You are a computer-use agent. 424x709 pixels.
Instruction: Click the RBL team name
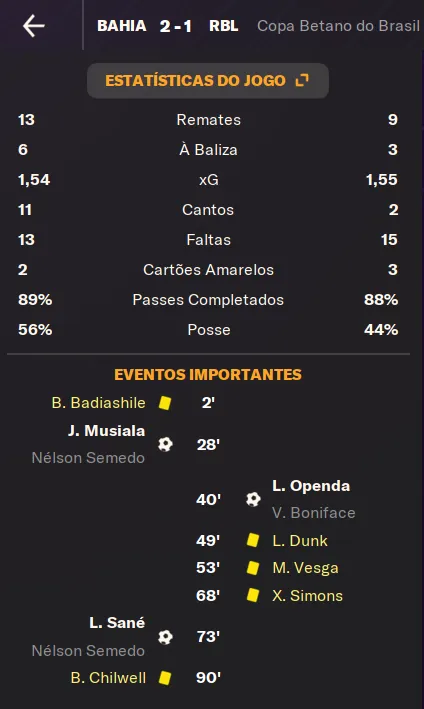click(224, 26)
